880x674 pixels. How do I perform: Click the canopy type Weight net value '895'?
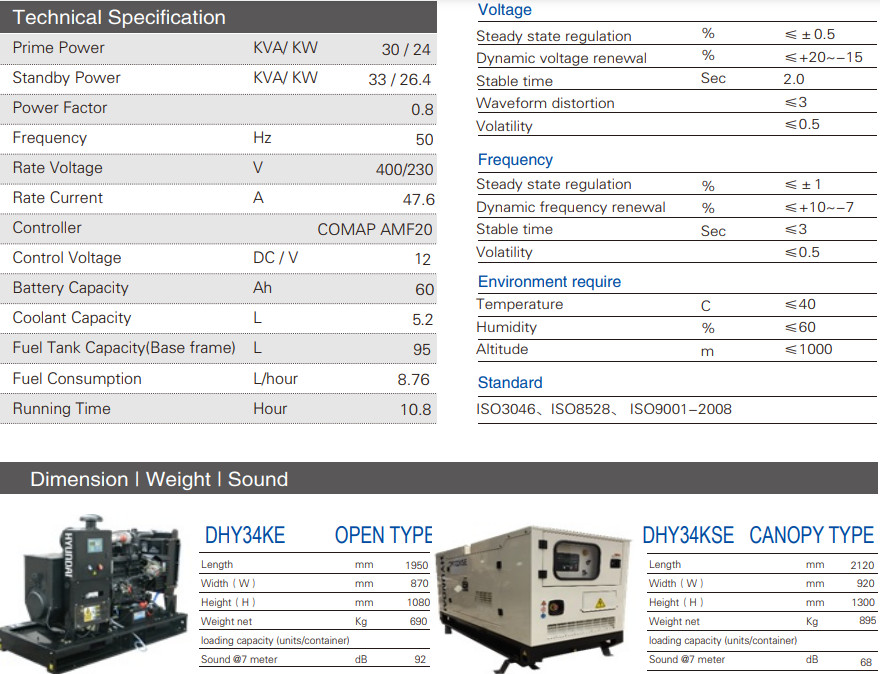867,621
